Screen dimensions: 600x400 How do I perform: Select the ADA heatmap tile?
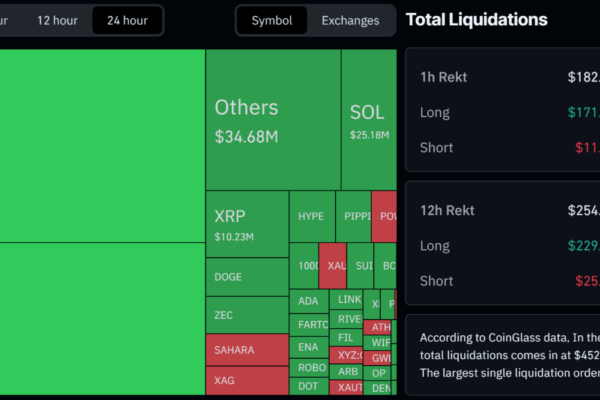(x=308, y=301)
